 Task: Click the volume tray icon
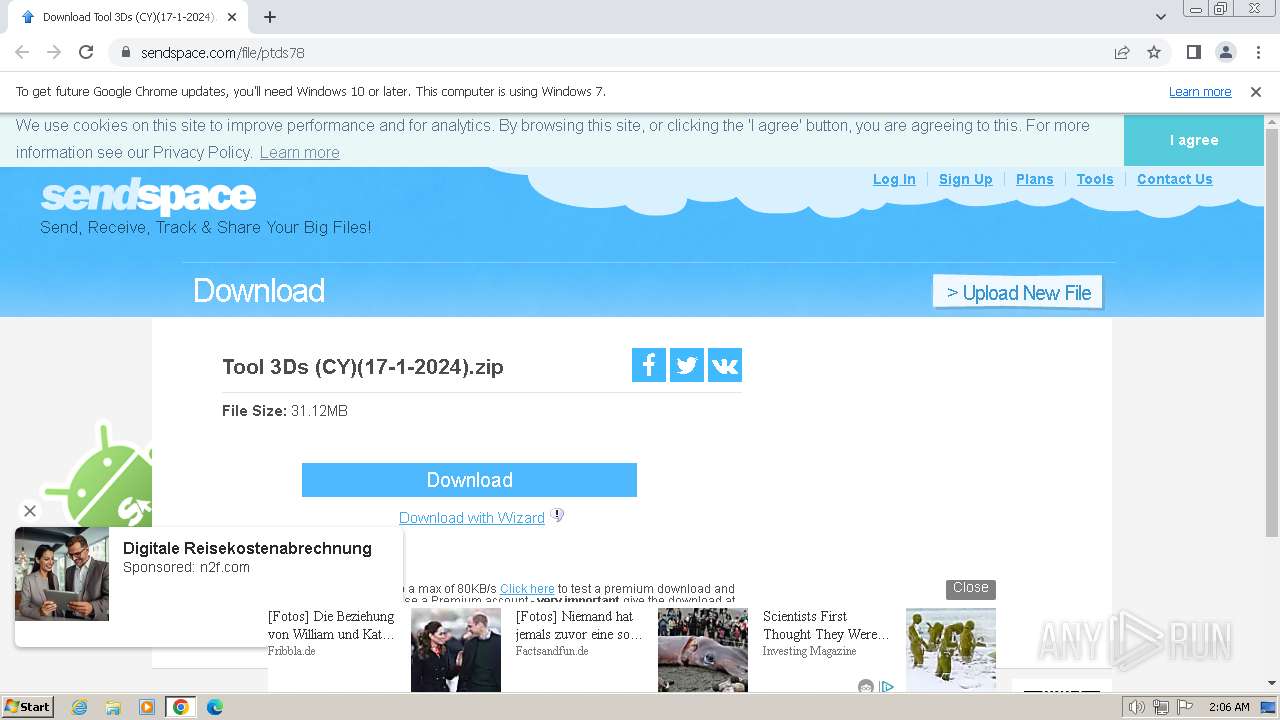[1137, 707]
